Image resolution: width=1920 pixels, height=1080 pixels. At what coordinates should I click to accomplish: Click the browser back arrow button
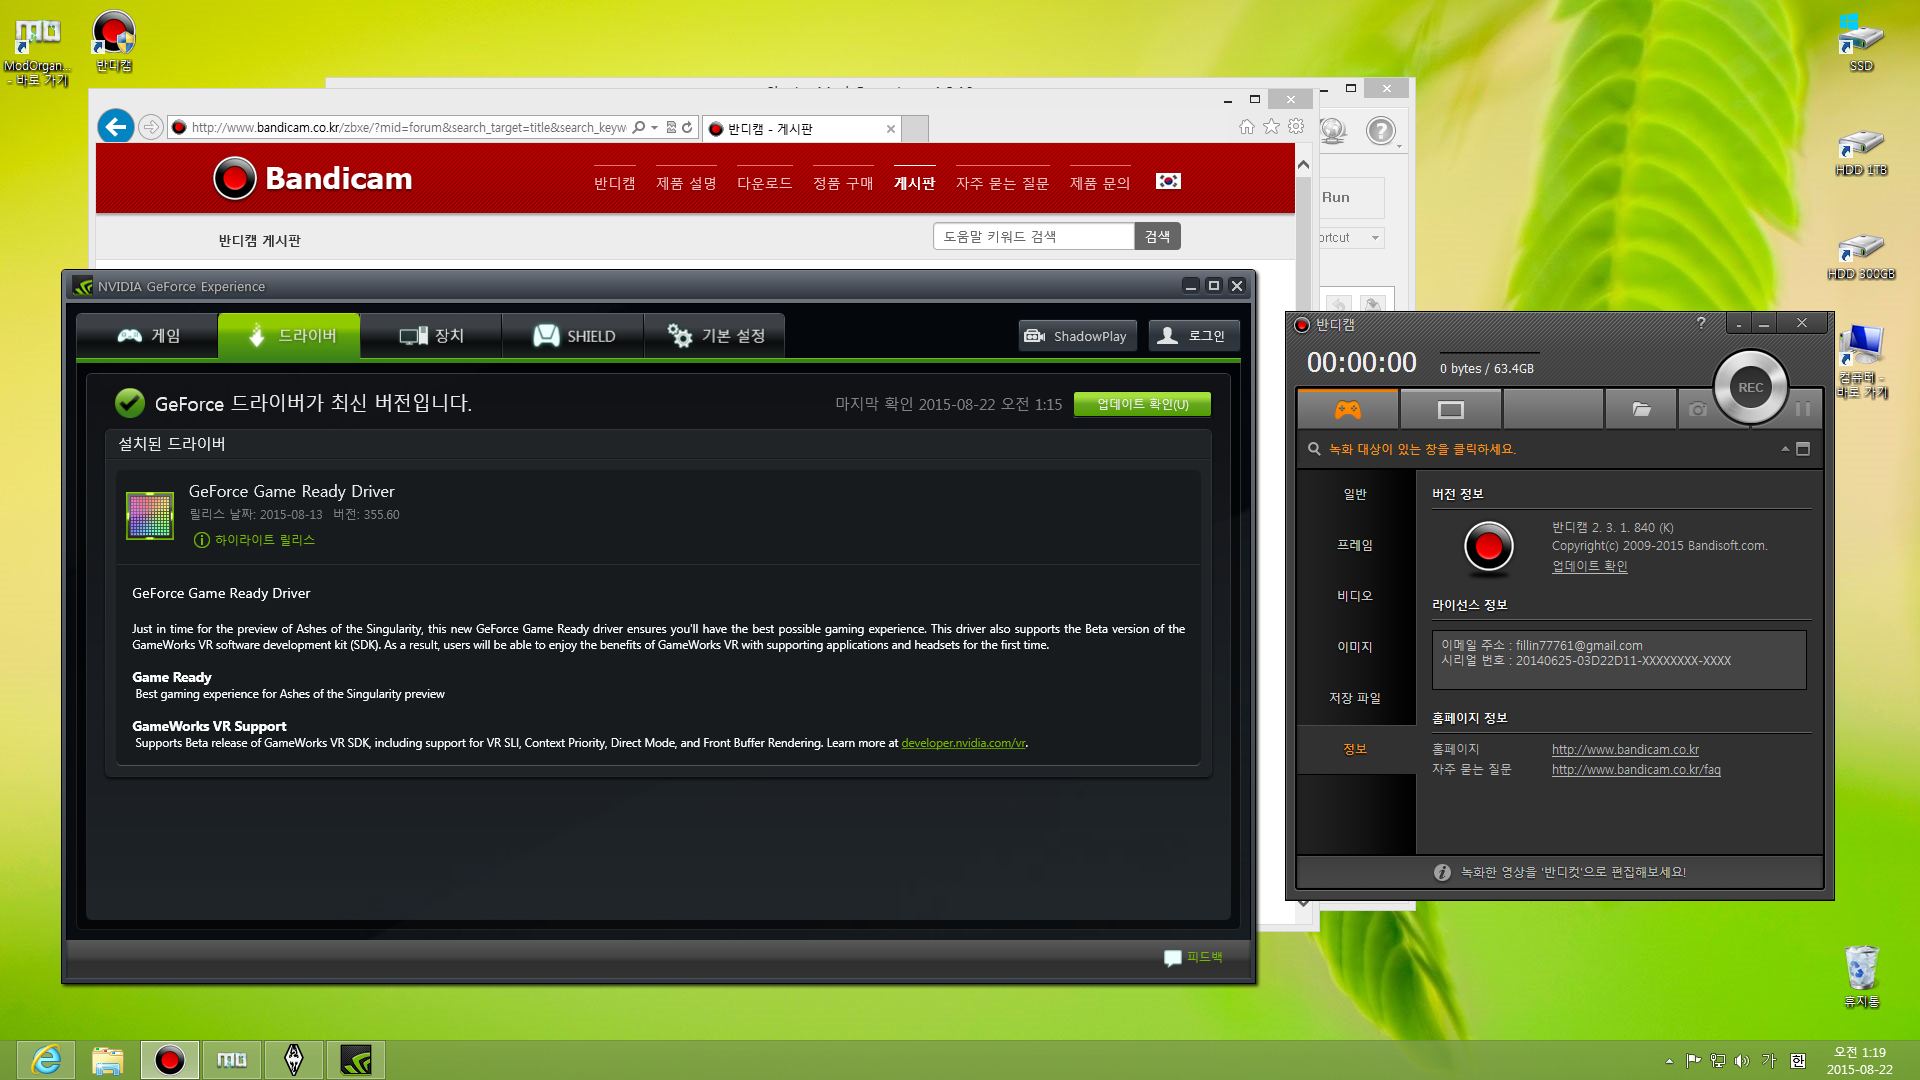pyautogui.click(x=116, y=127)
